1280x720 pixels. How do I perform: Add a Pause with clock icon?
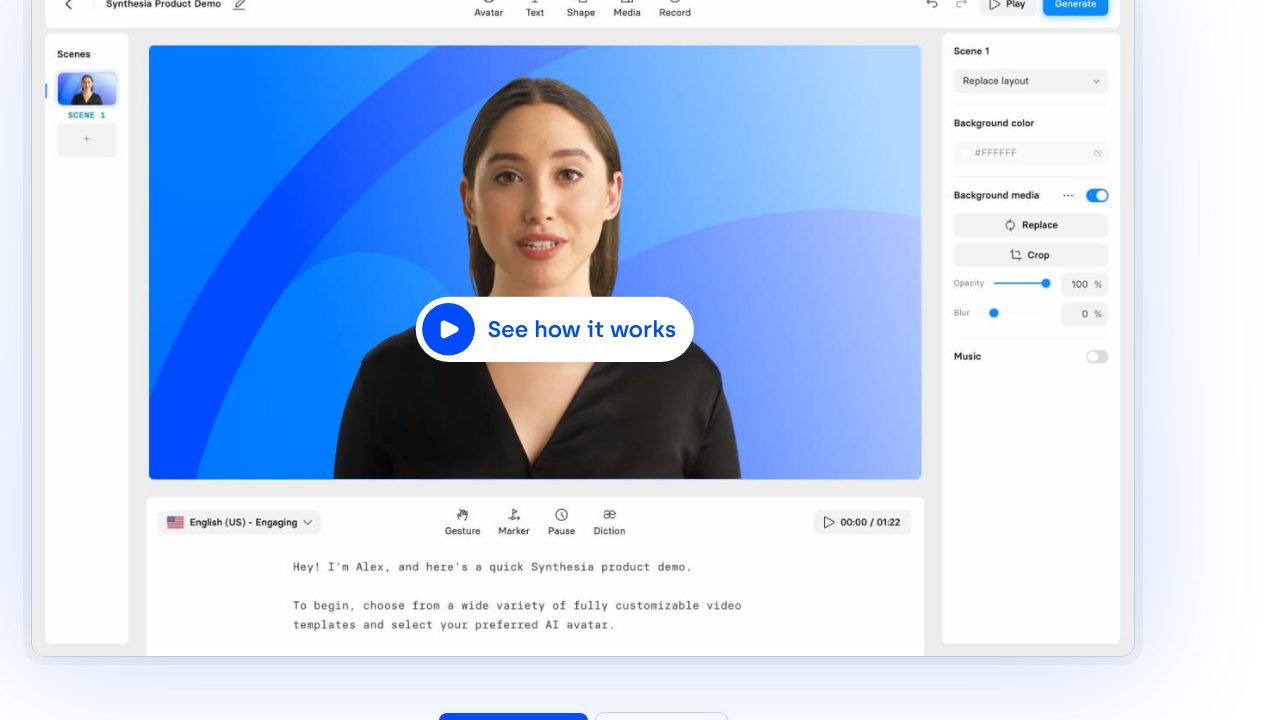pyautogui.click(x=561, y=515)
